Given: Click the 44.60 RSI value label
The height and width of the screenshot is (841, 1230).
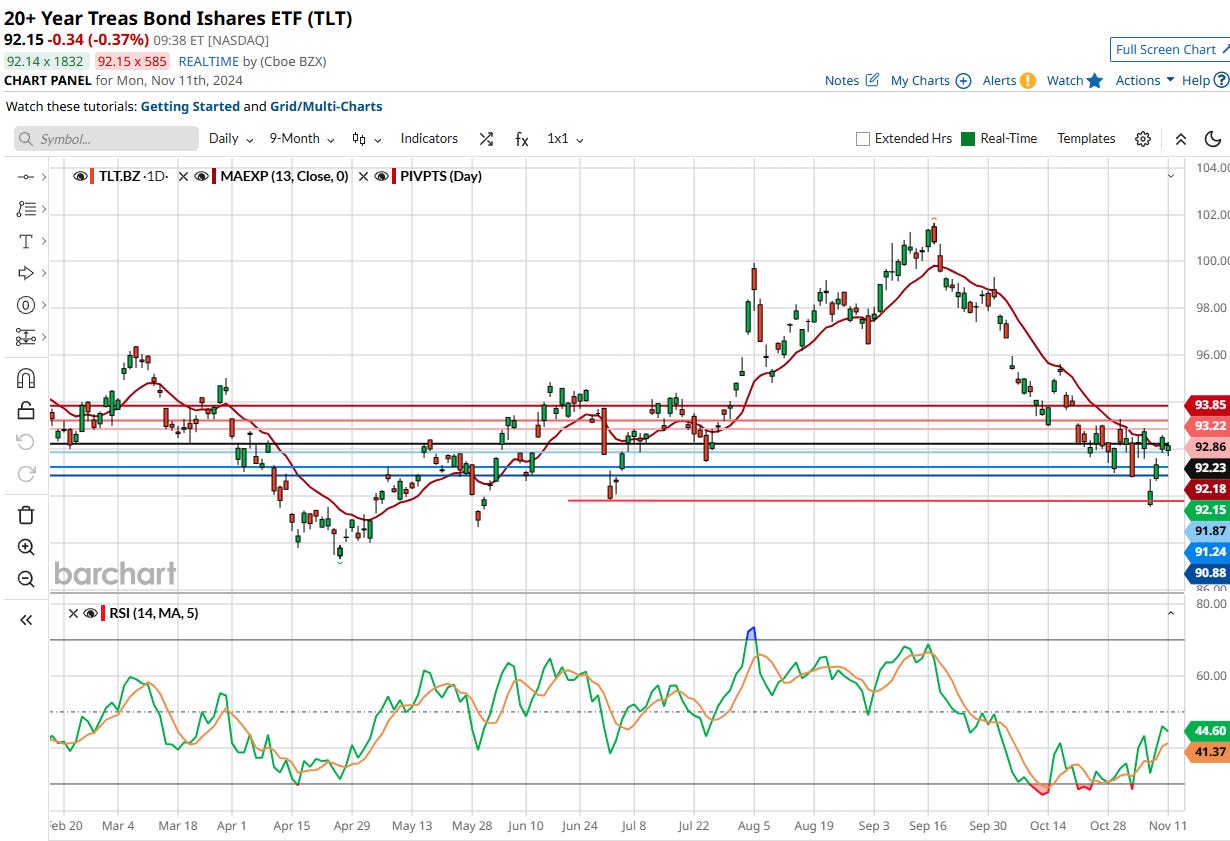Looking at the screenshot, I should pyautogui.click(x=1206, y=731).
